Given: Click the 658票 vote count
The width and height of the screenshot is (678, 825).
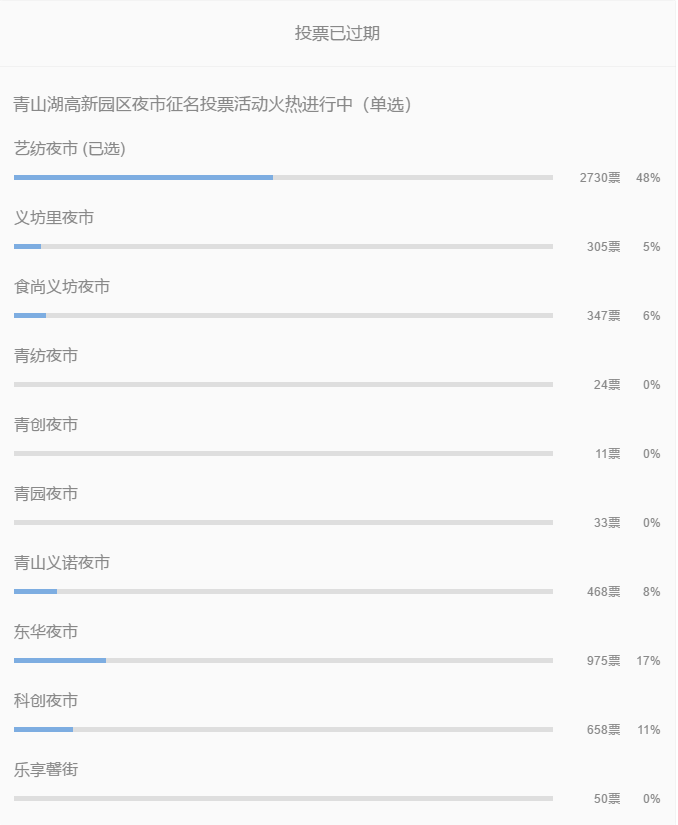Looking at the screenshot, I should [x=603, y=730].
